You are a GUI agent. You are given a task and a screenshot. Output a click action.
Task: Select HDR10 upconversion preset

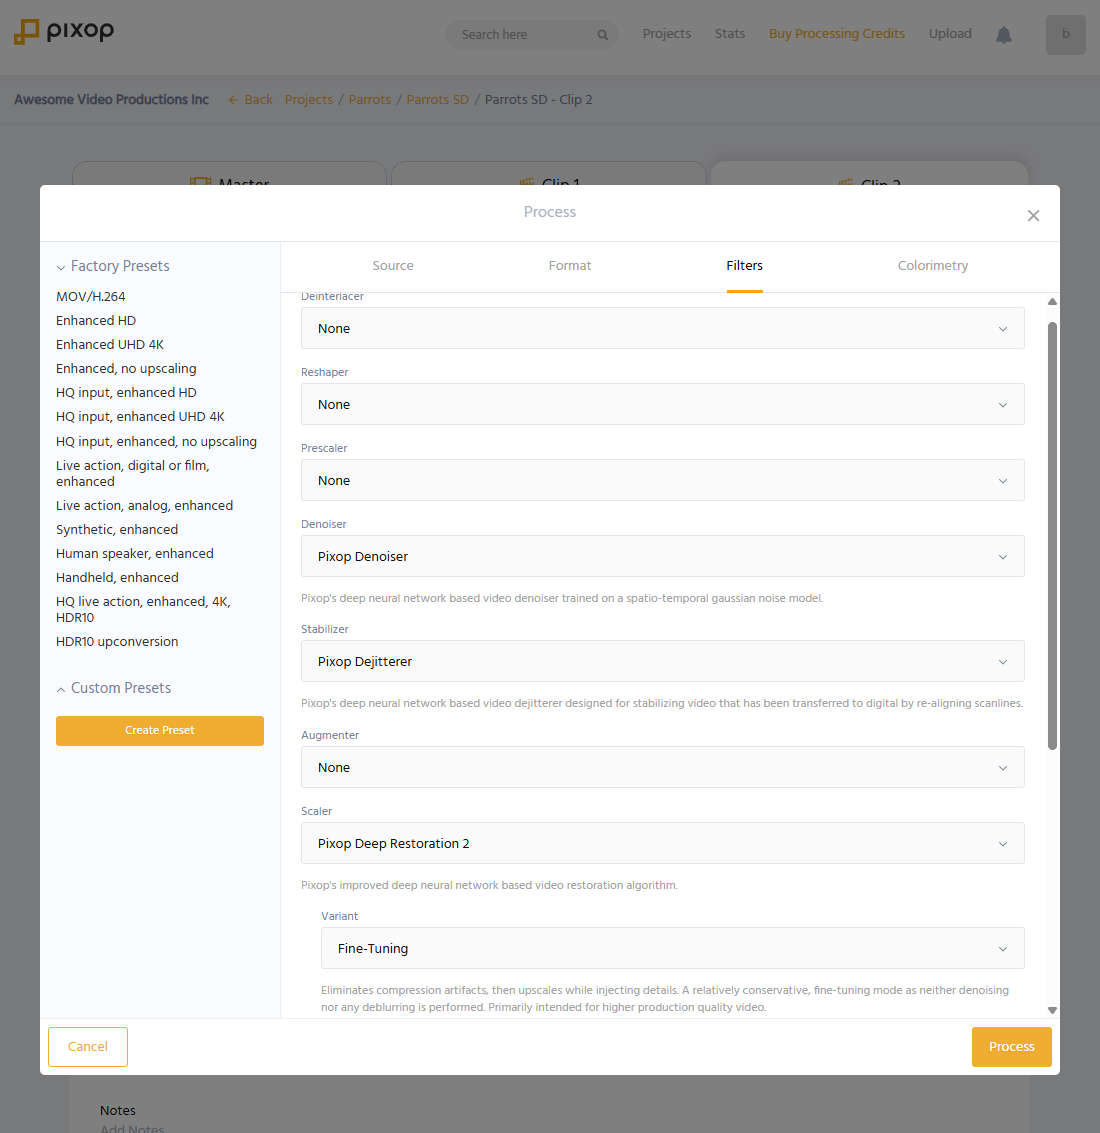(x=116, y=642)
